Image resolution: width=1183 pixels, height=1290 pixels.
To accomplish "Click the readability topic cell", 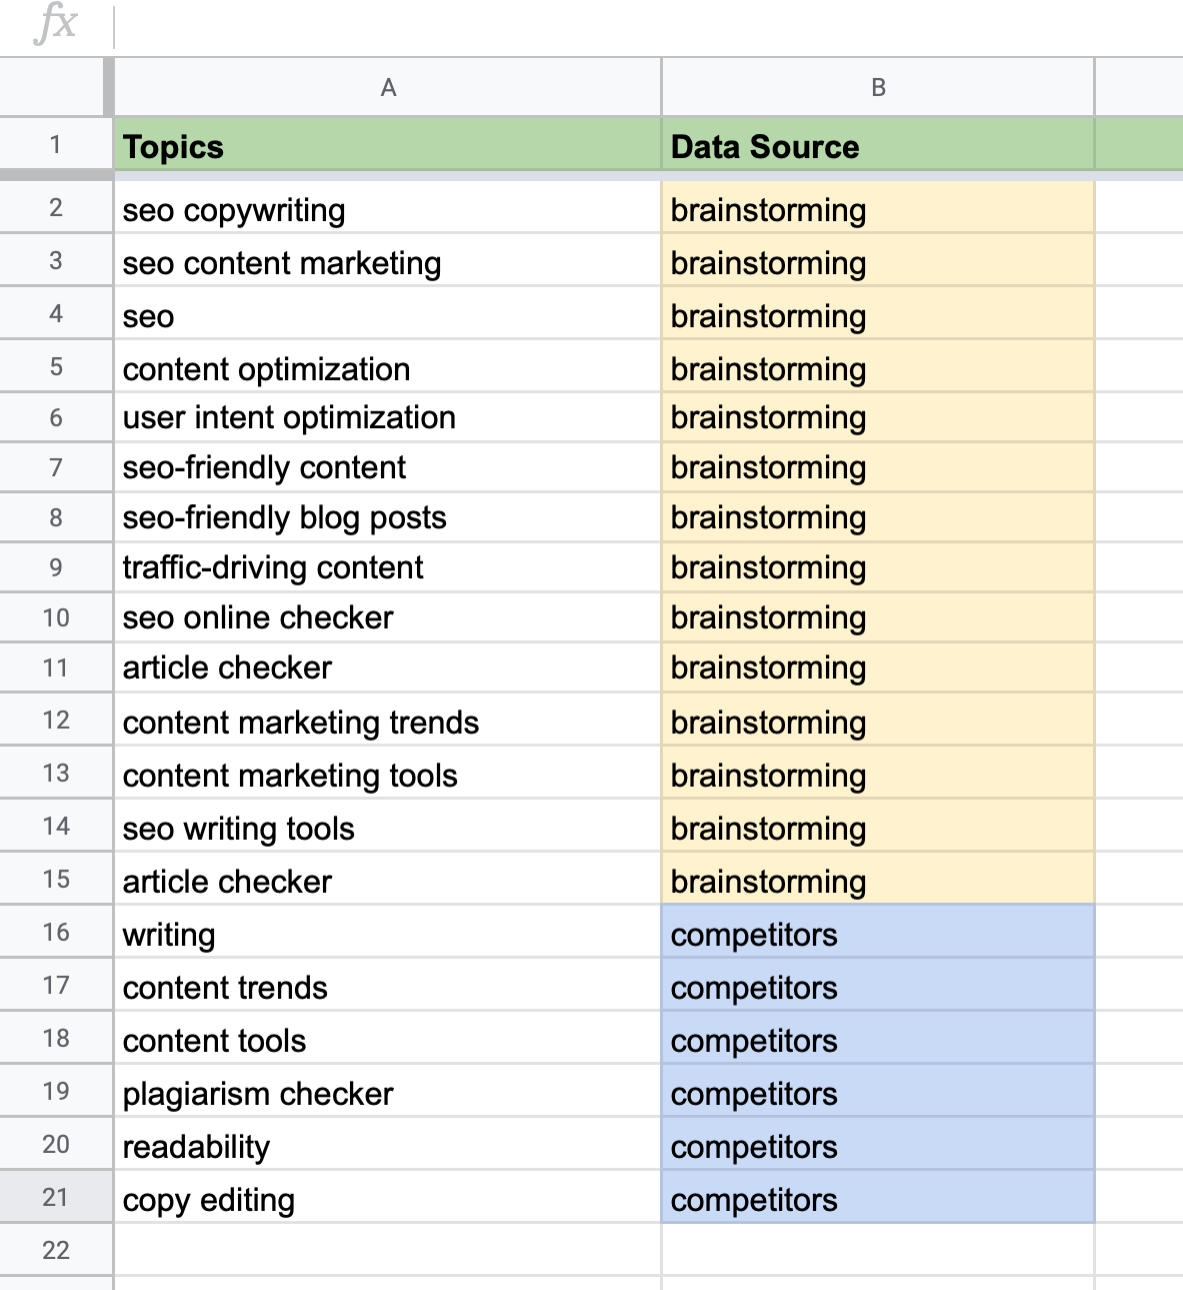I will pos(387,1147).
